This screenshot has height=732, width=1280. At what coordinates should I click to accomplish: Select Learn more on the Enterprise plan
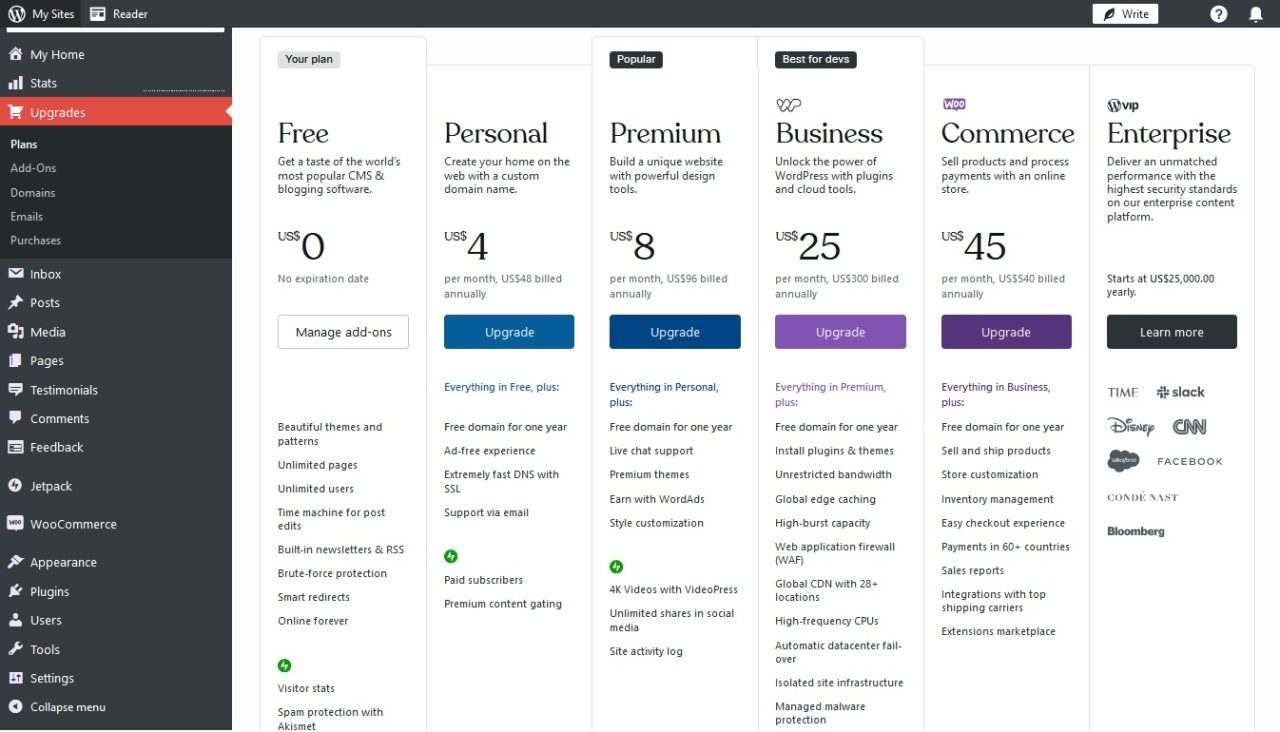[1171, 331]
